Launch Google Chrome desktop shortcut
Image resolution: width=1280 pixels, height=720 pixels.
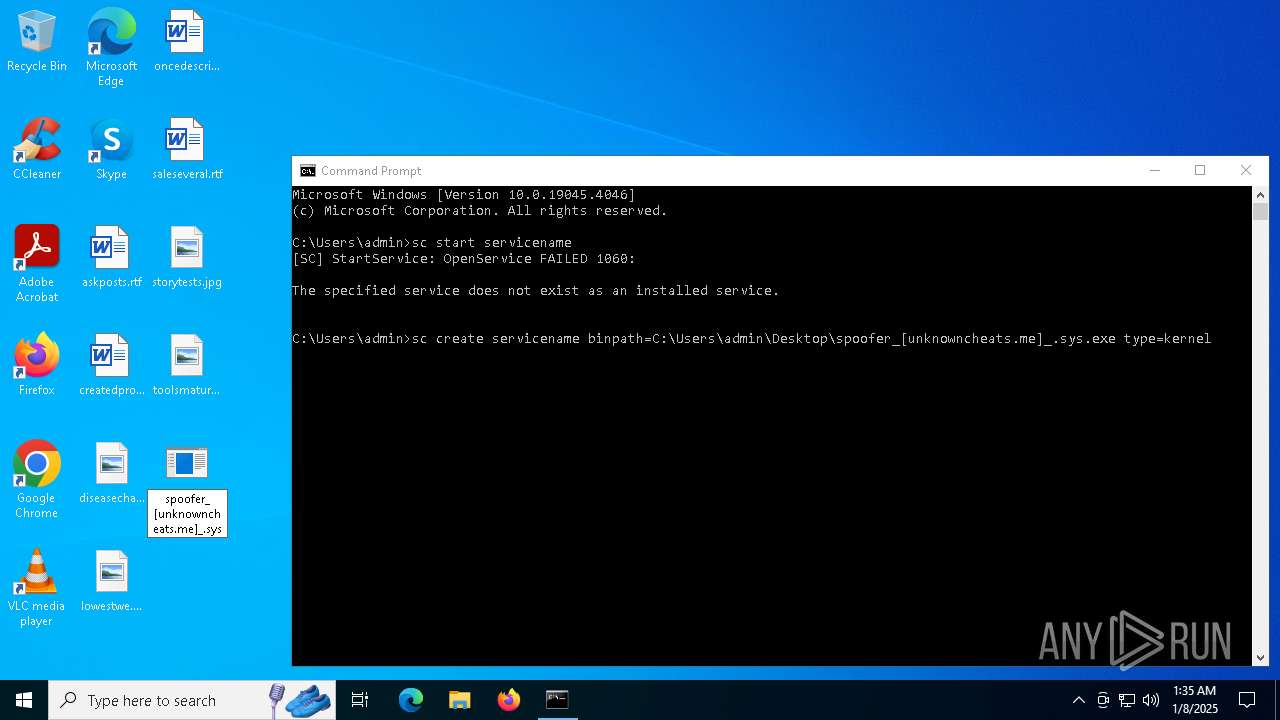[37, 480]
